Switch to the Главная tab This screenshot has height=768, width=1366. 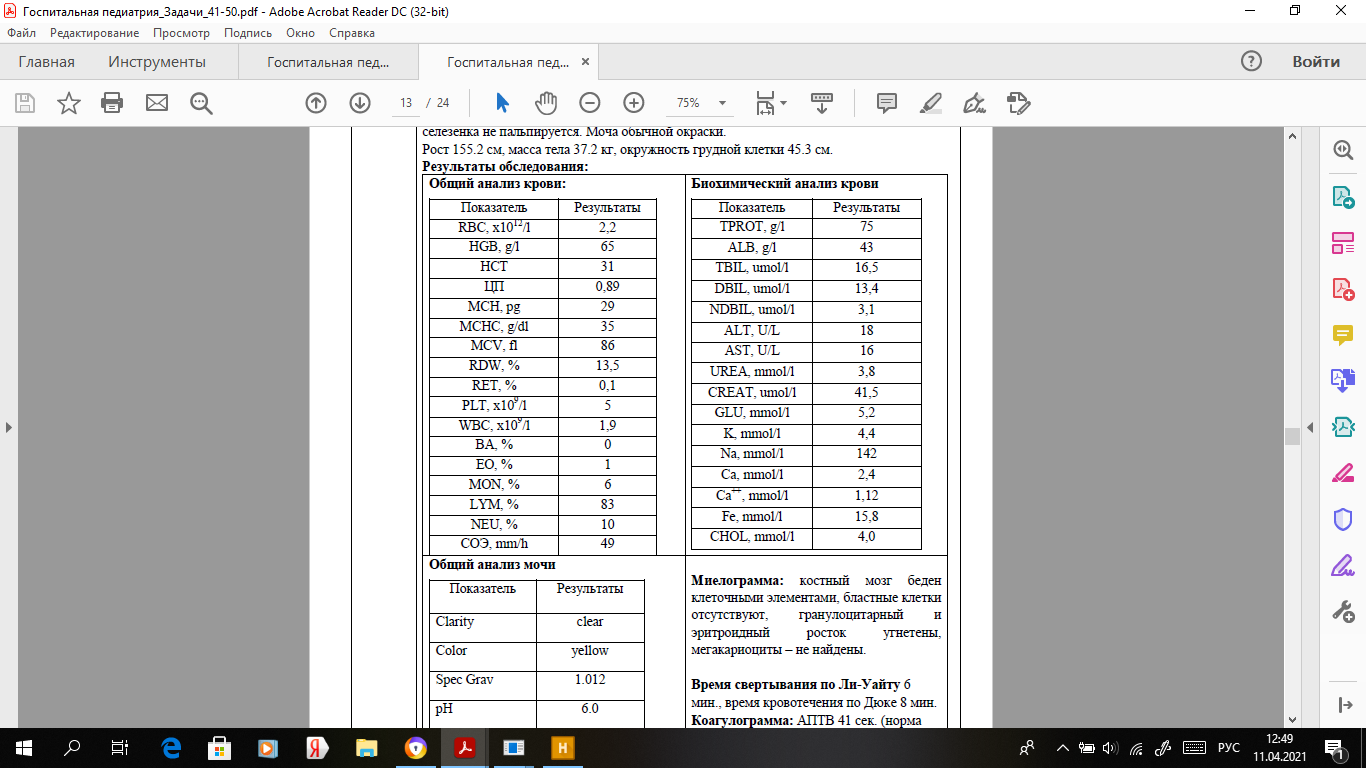coord(46,62)
